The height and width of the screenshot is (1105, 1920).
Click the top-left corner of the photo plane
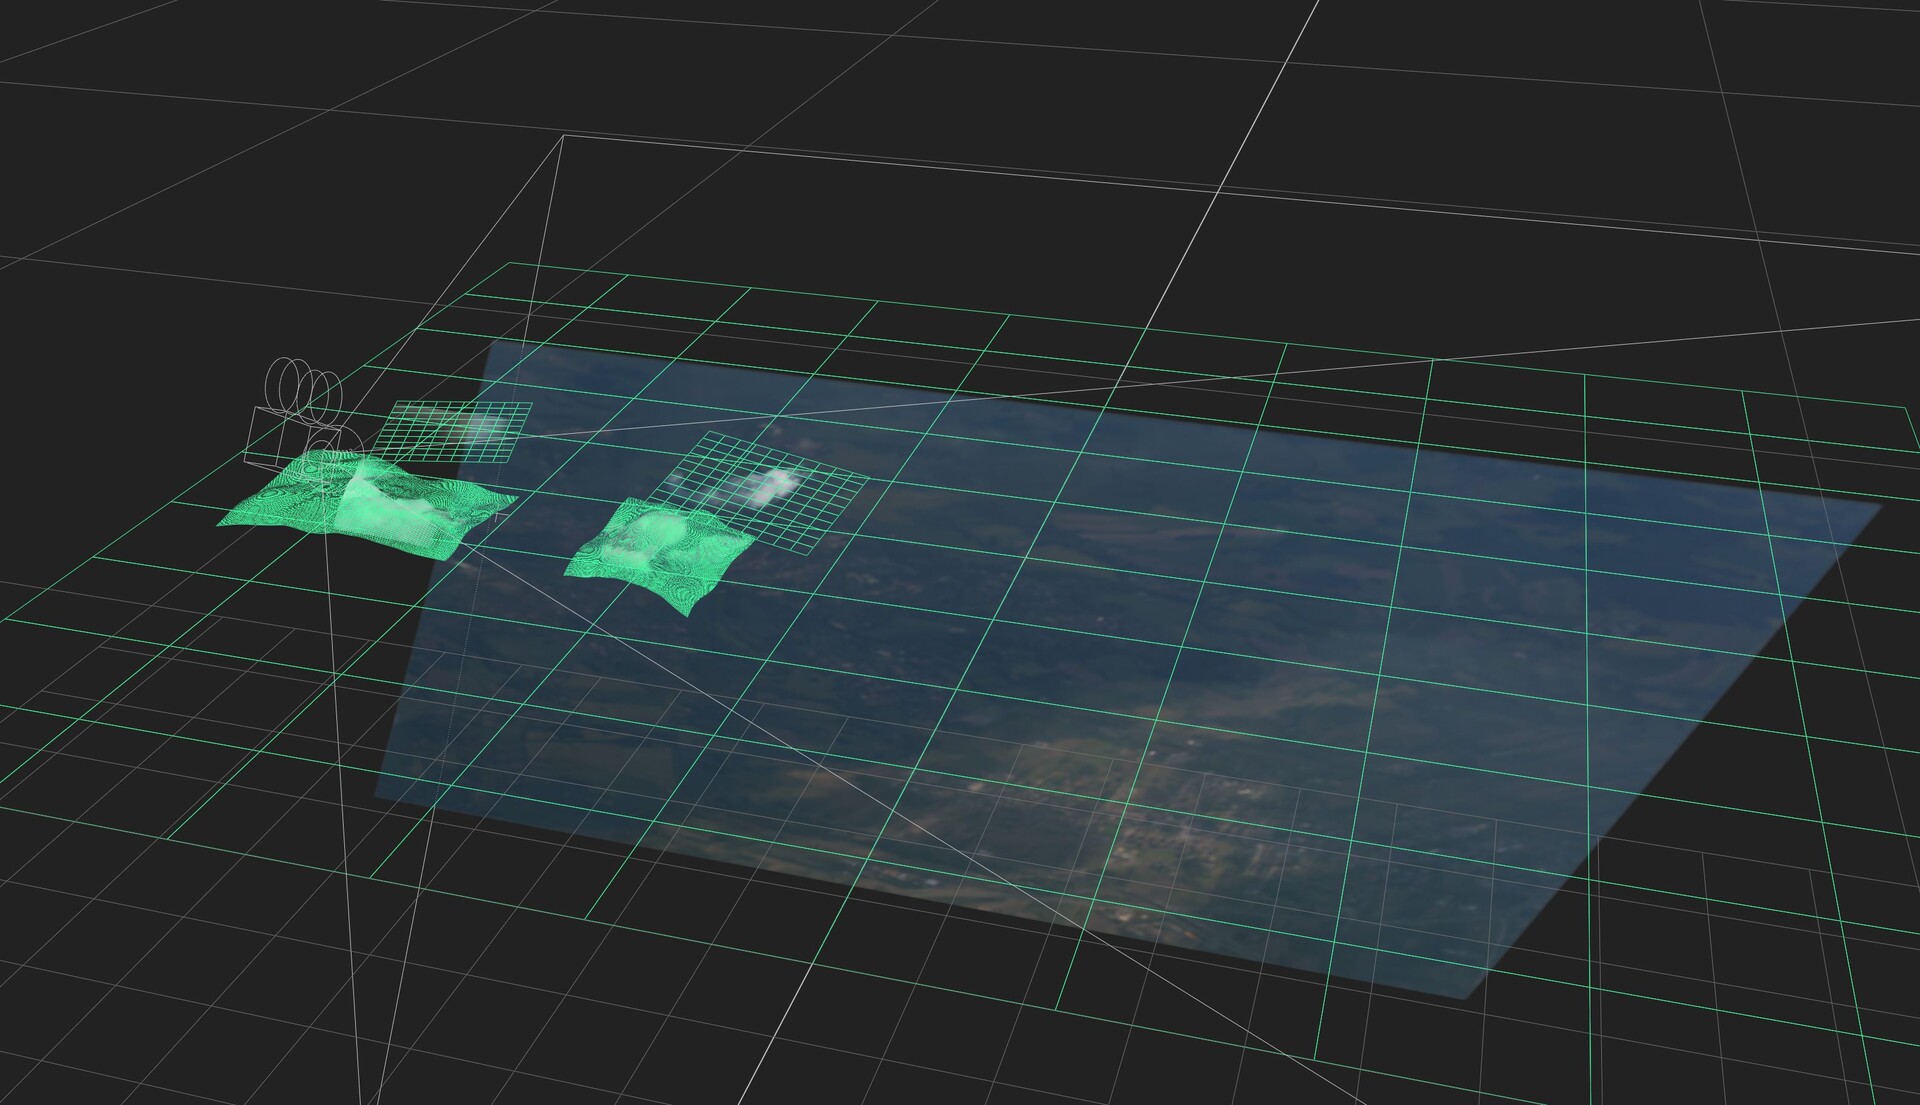coord(491,343)
